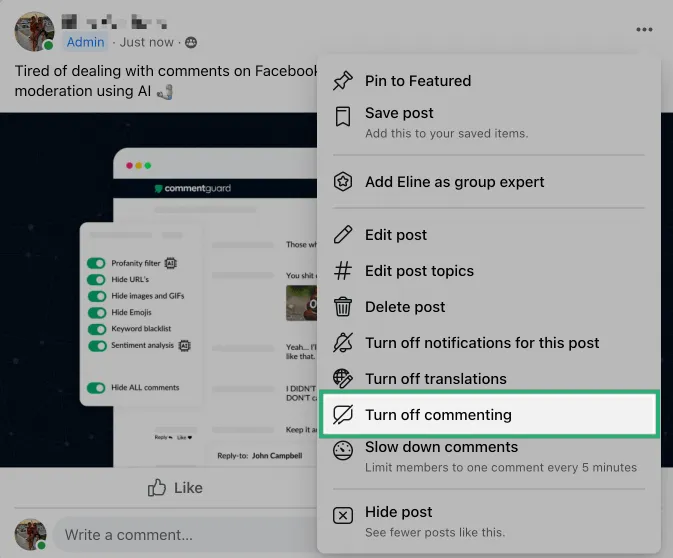
Task: Click the Like button under the post
Action: 175,488
